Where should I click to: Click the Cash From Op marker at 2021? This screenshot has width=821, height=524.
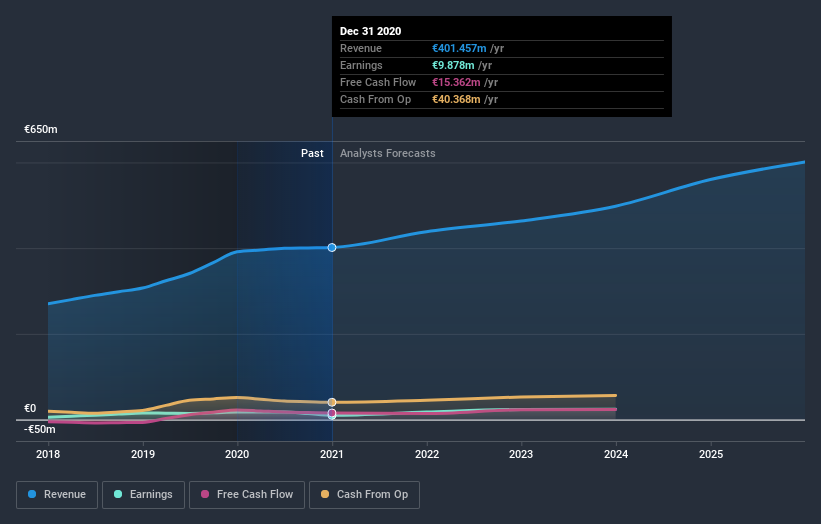click(x=332, y=402)
